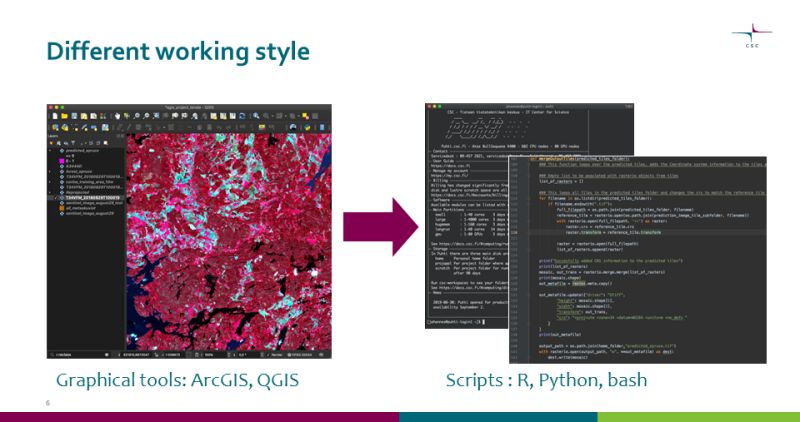
Task: Open the Python Console icon in QGIS
Action: (x=307, y=128)
